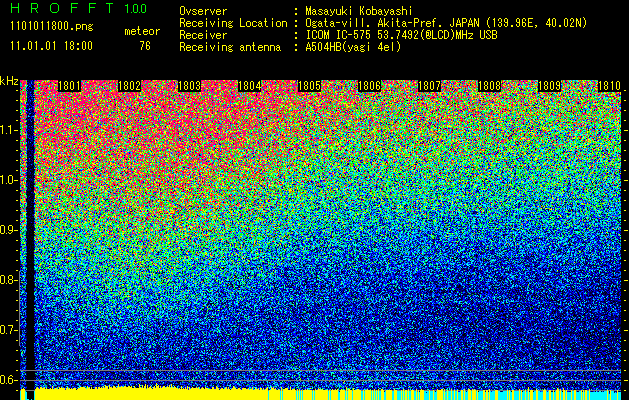
Task: Click the 0.9 frequency axis label
Action: click(9, 230)
